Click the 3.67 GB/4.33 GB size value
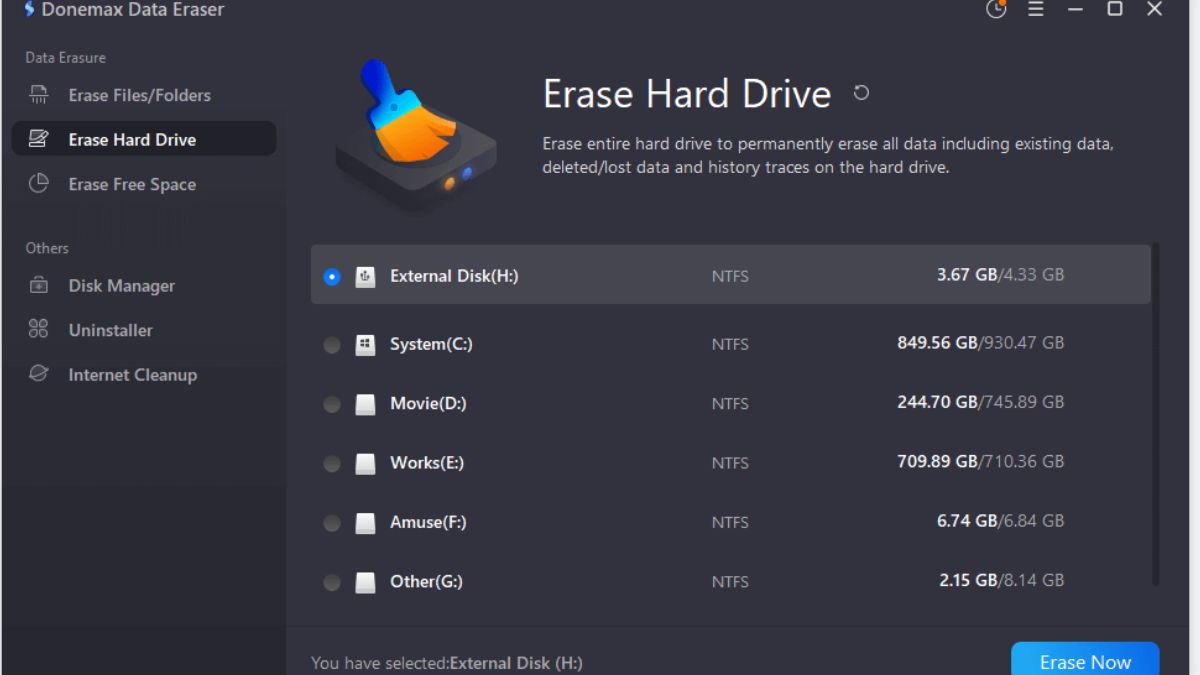 click(1000, 274)
